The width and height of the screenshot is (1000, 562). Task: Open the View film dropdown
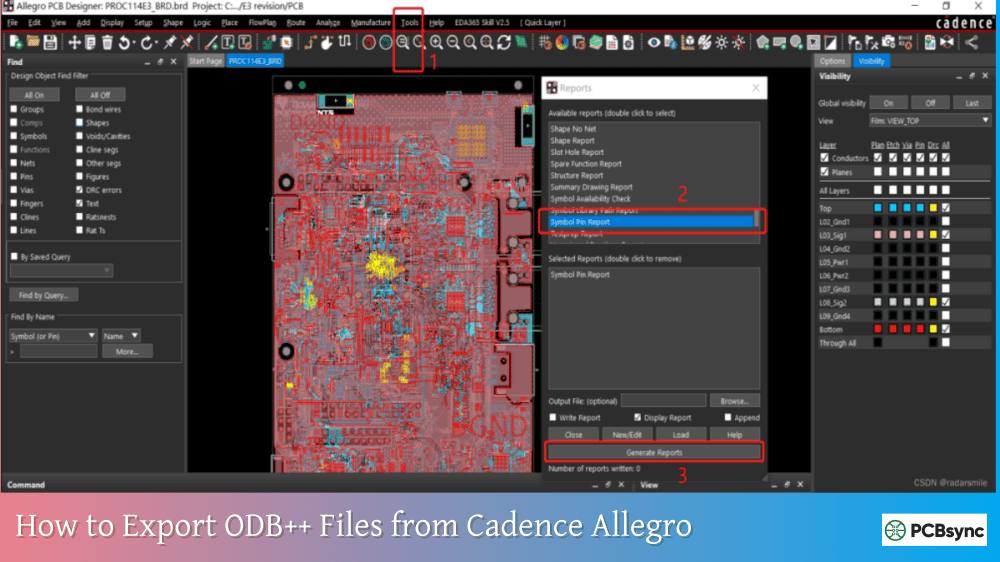pos(929,121)
